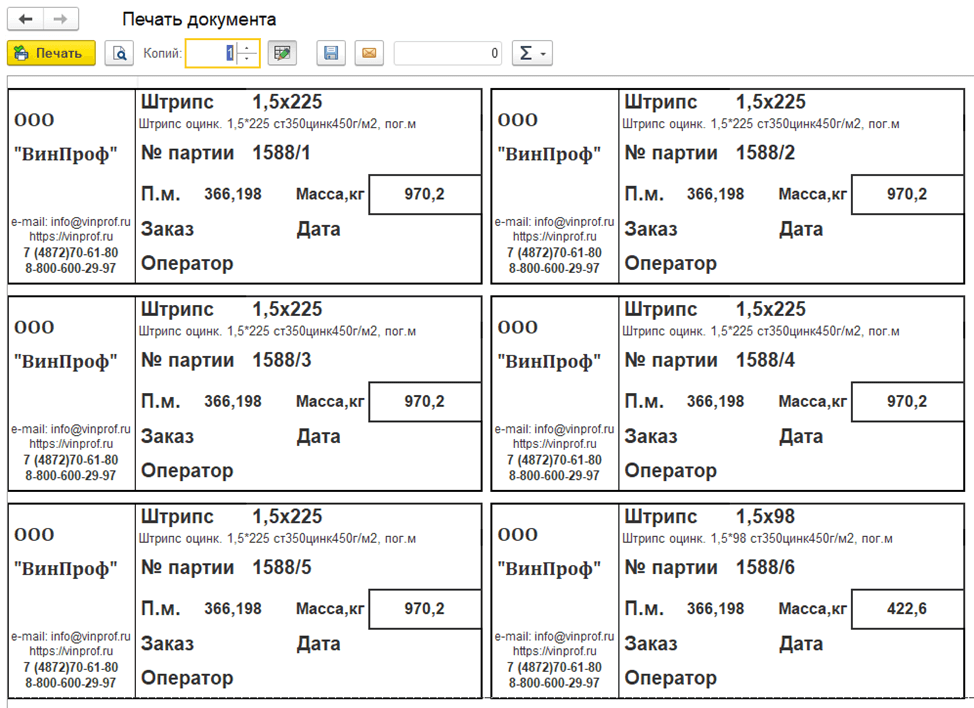Select batch number cell 1588/1

283,153
